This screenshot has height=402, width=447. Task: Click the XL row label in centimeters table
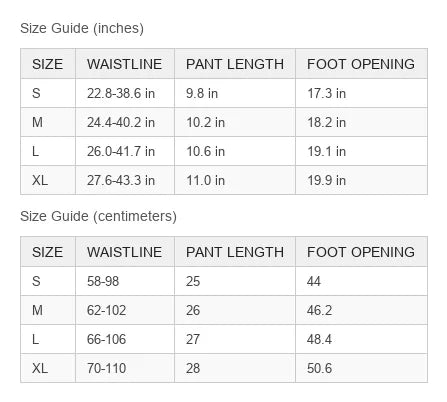(48, 368)
